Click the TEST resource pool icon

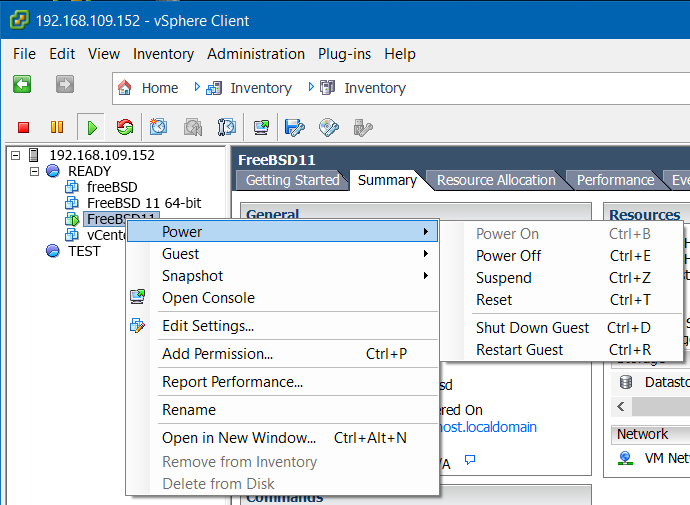[53, 251]
